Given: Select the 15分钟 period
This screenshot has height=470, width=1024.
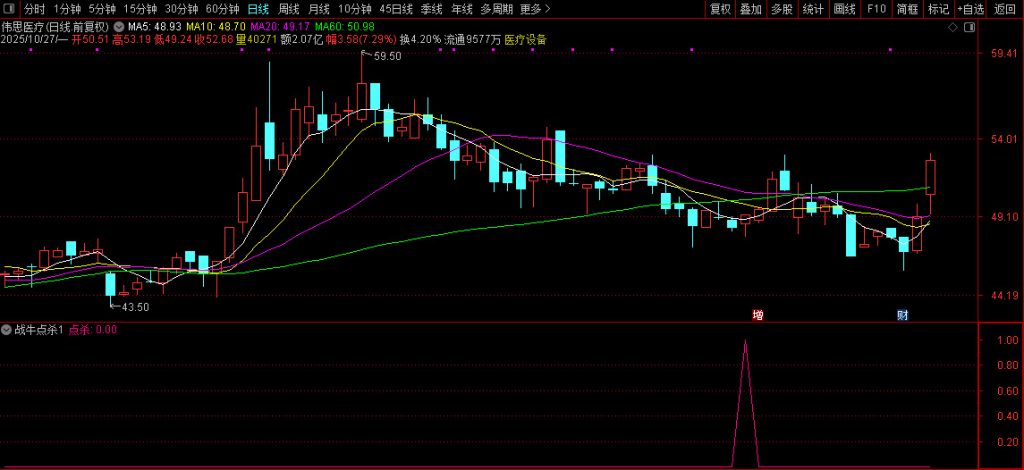Looking at the screenshot, I should (x=140, y=9).
